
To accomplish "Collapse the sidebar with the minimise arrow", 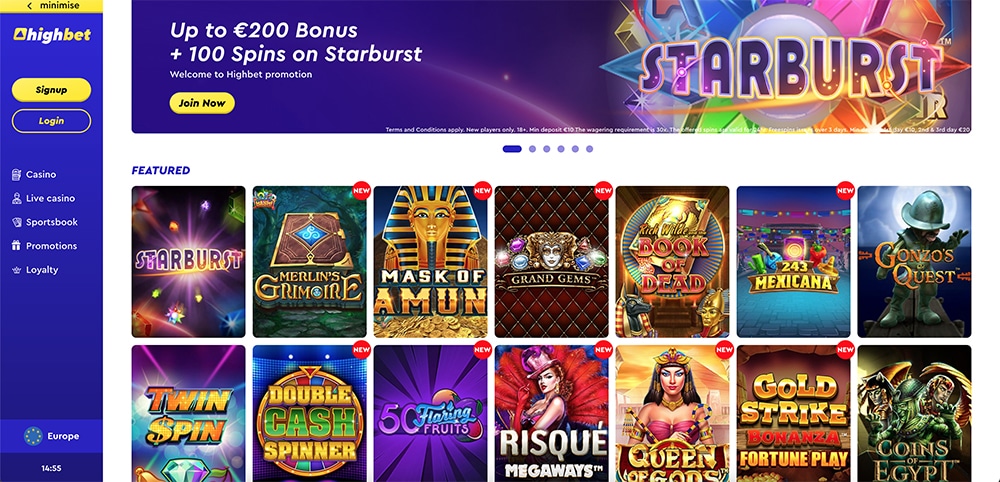I will coord(30,6).
